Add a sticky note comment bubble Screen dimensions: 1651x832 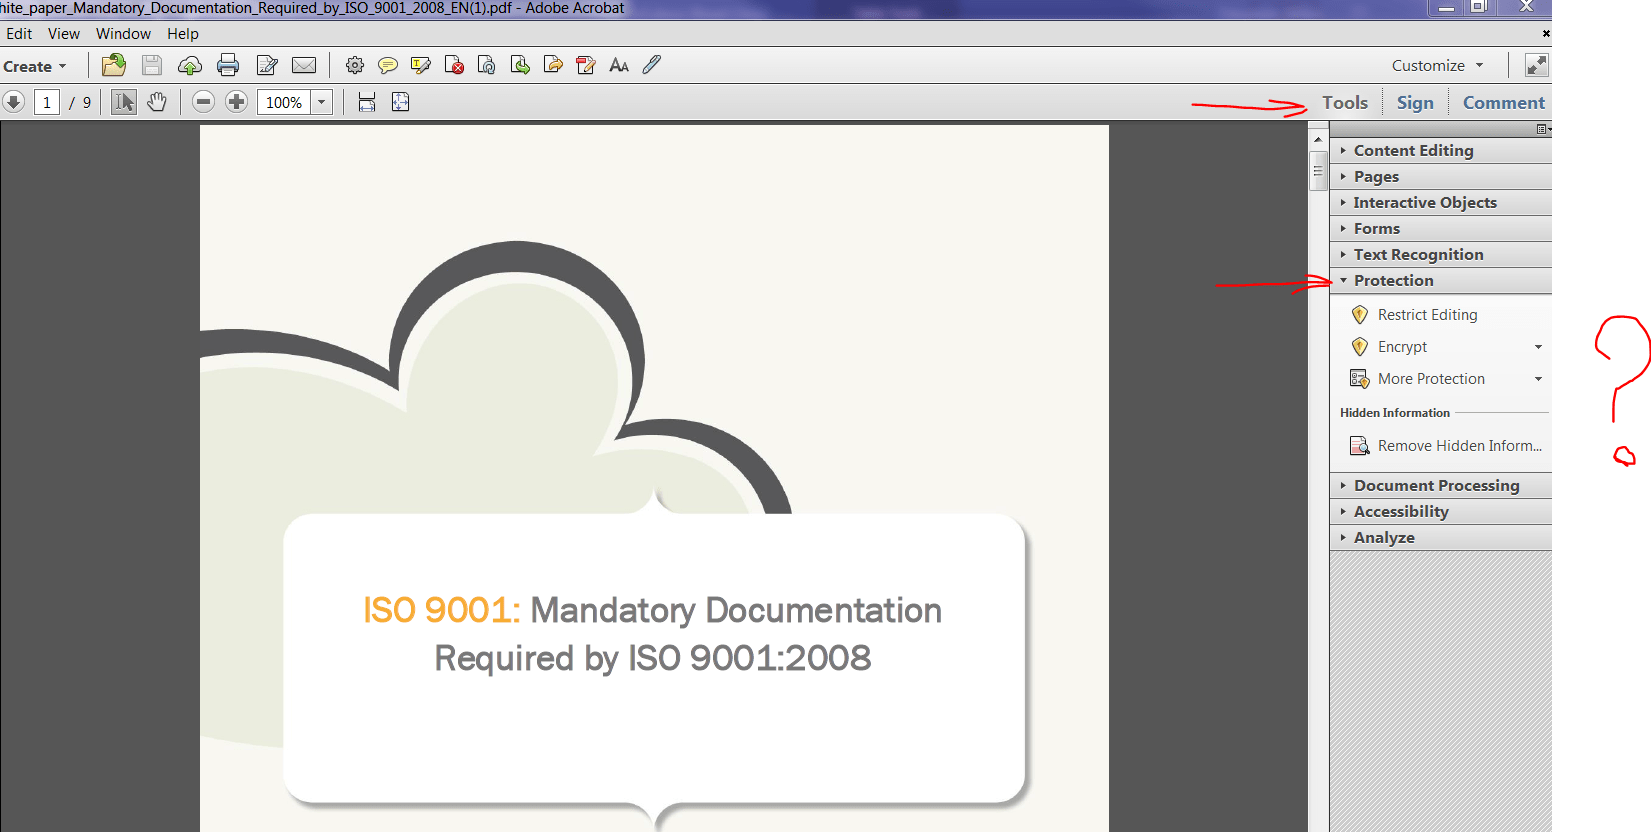click(x=388, y=65)
